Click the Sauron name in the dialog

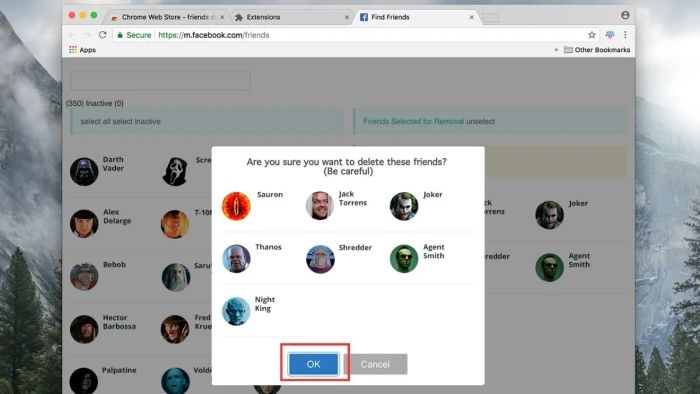click(x=270, y=195)
